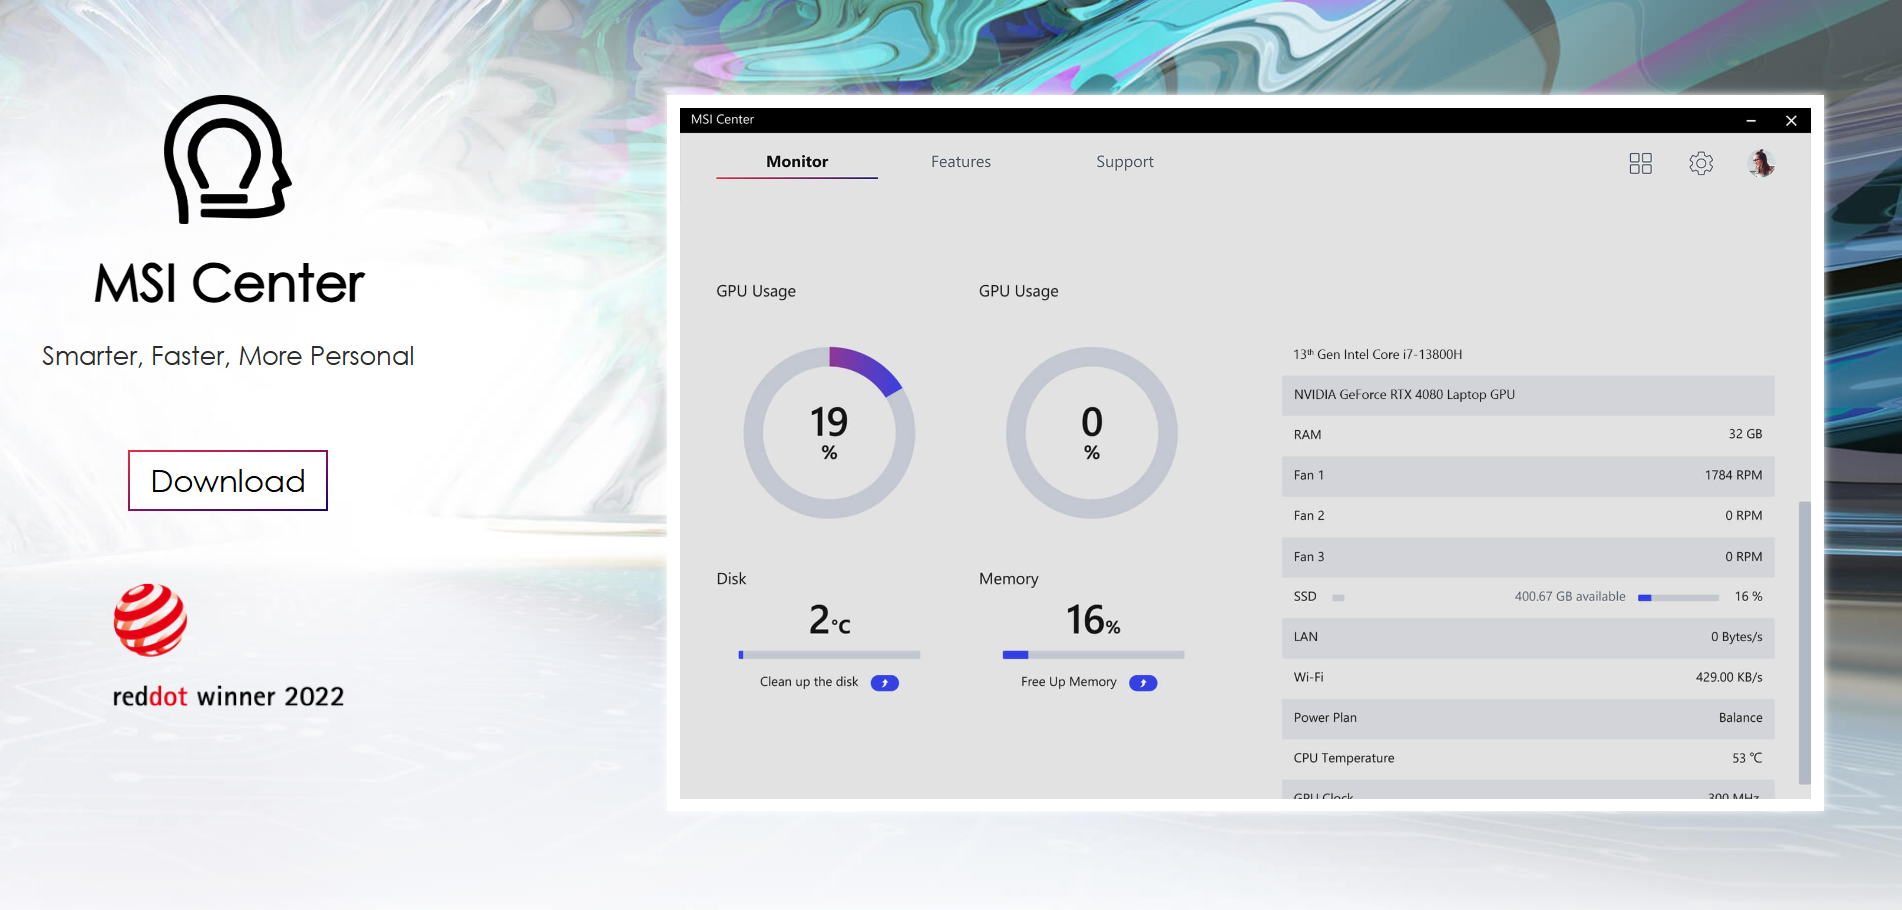Click the 0% GPU usage gauge

tap(1092, 433)
